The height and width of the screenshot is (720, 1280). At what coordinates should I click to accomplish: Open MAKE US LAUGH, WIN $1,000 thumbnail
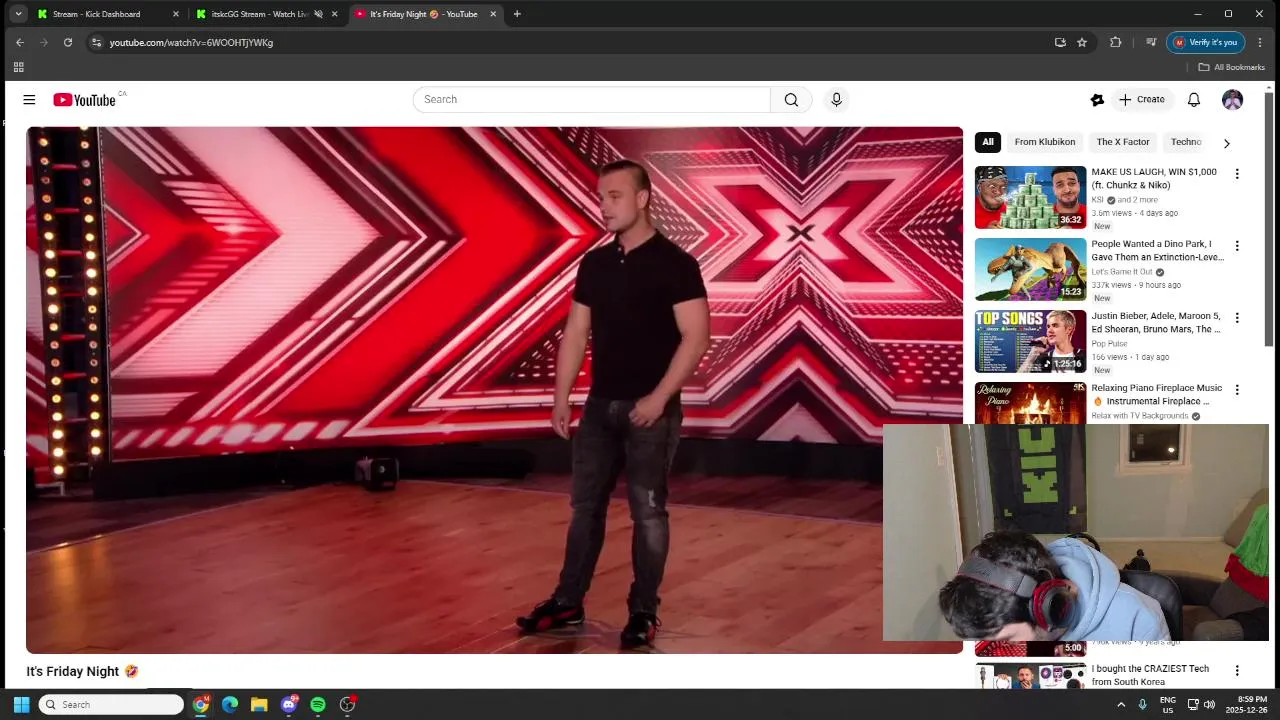pos(1030,197)
